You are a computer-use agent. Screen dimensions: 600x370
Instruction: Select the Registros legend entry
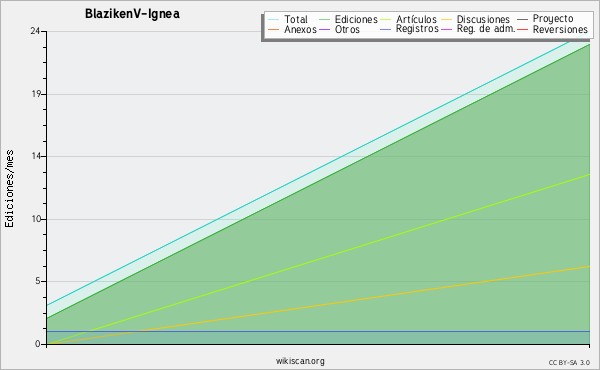[x=417, y=29]
